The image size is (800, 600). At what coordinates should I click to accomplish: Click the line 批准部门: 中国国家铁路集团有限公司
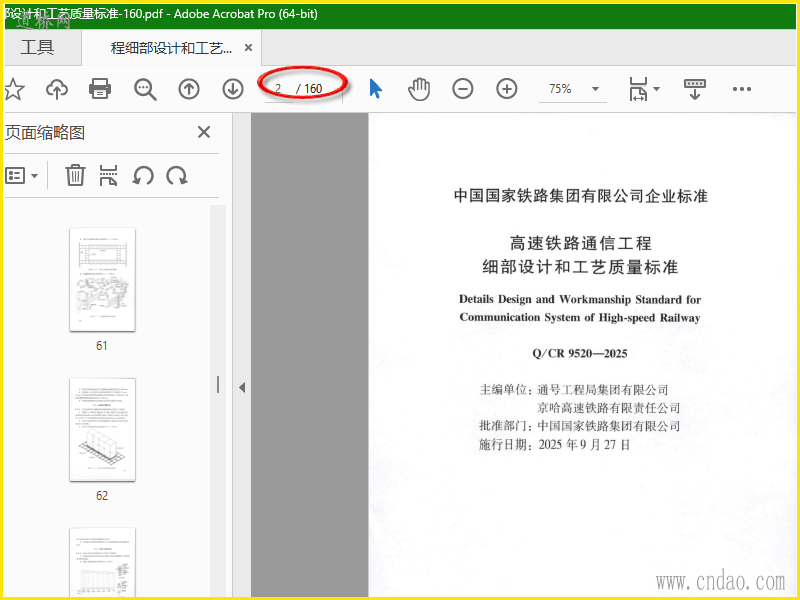580,426
